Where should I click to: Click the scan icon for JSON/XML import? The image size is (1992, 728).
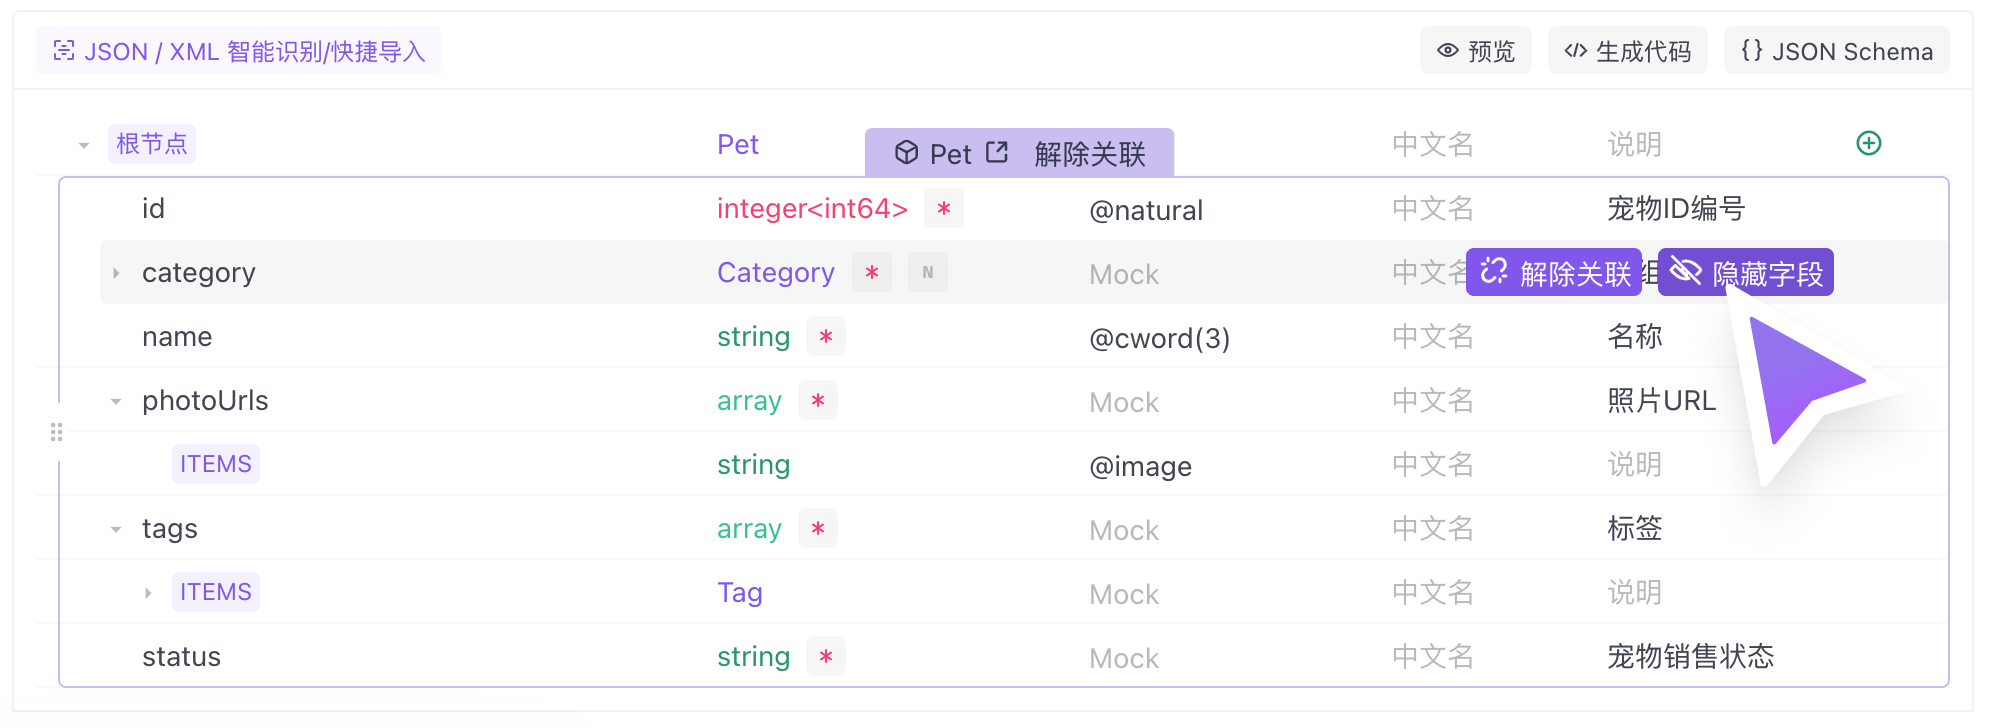(64, 50)
